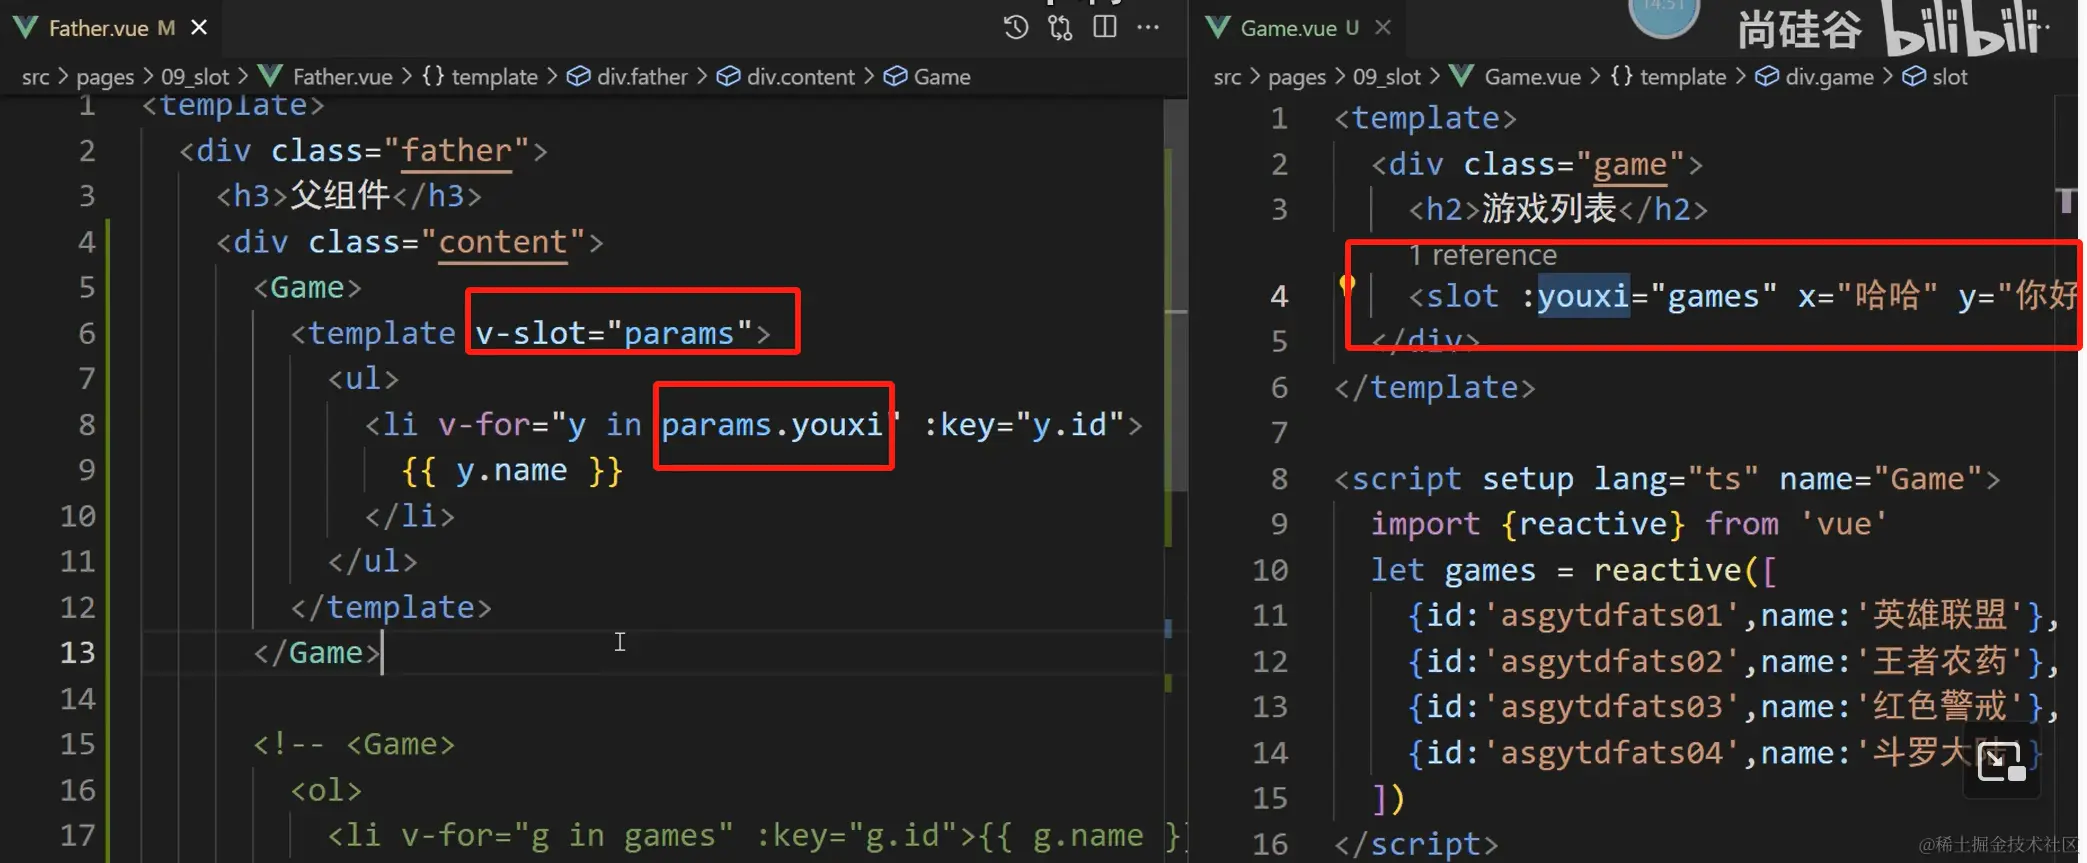
Task: Click the Father.vue editor vertical scrollbar
Action: coord(1176,295)
